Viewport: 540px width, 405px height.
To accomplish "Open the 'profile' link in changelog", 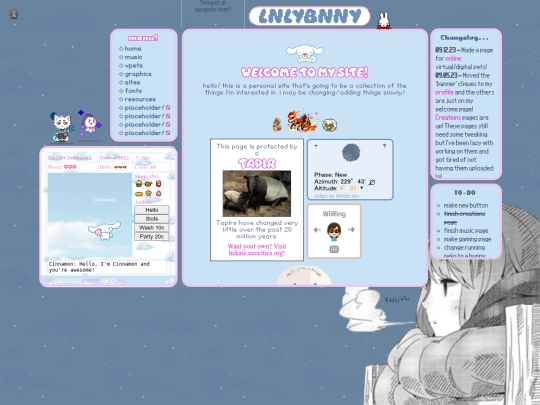I will point(444,92).
